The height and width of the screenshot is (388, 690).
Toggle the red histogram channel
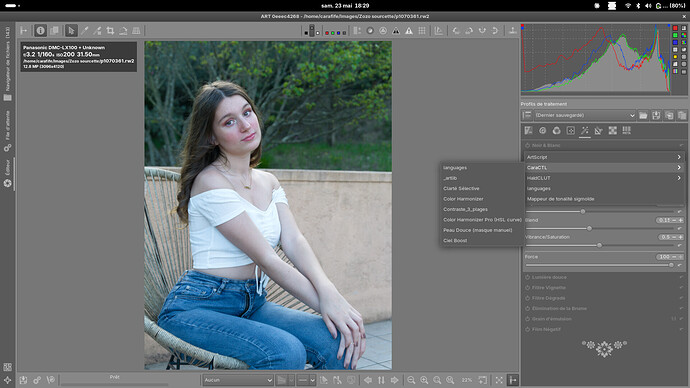tap(675, 28)
